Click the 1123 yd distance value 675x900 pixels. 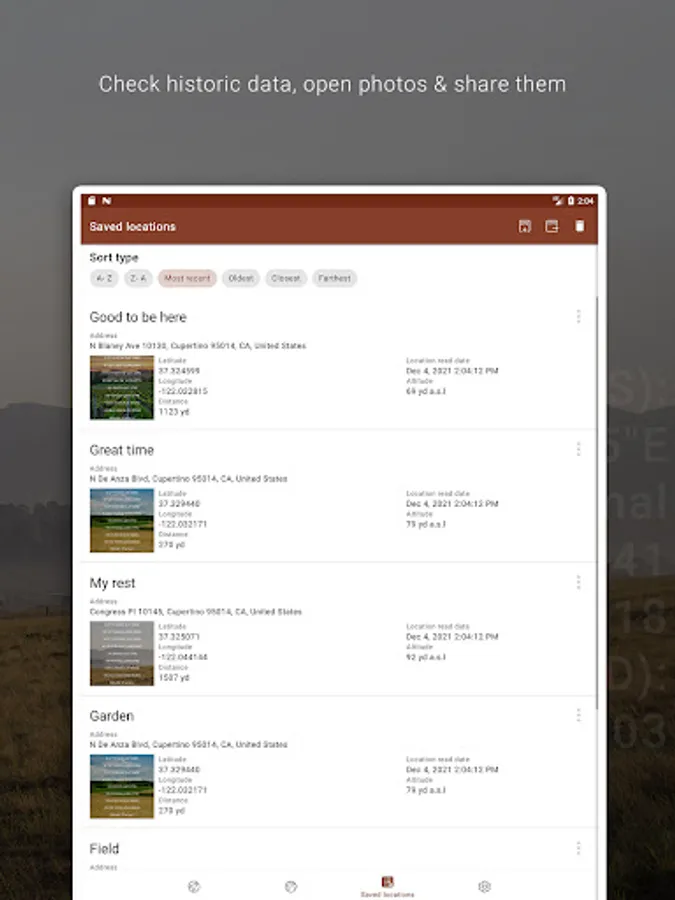[x=173, y=412]
